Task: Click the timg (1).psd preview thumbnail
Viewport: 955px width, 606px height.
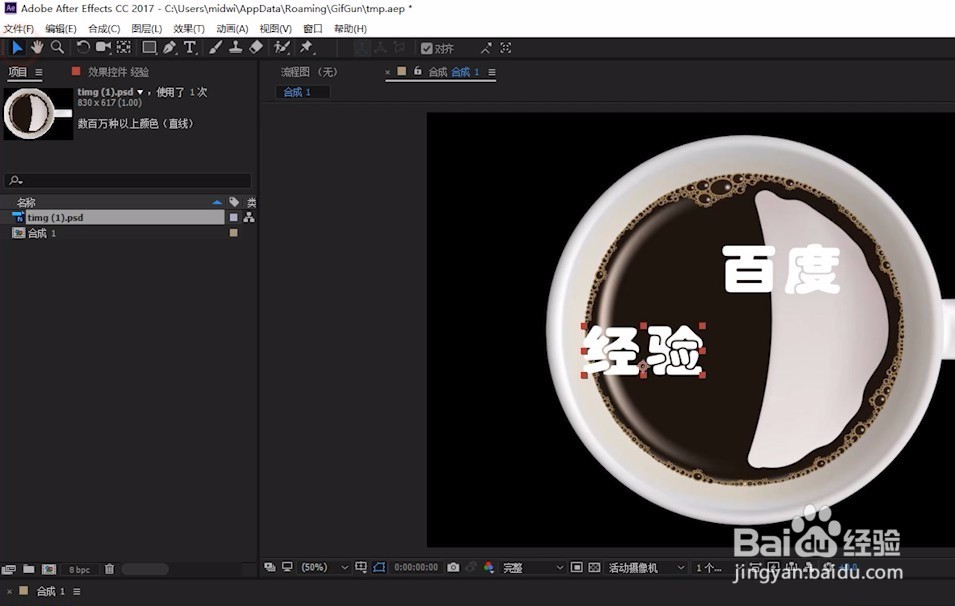Action: point(38,114)
